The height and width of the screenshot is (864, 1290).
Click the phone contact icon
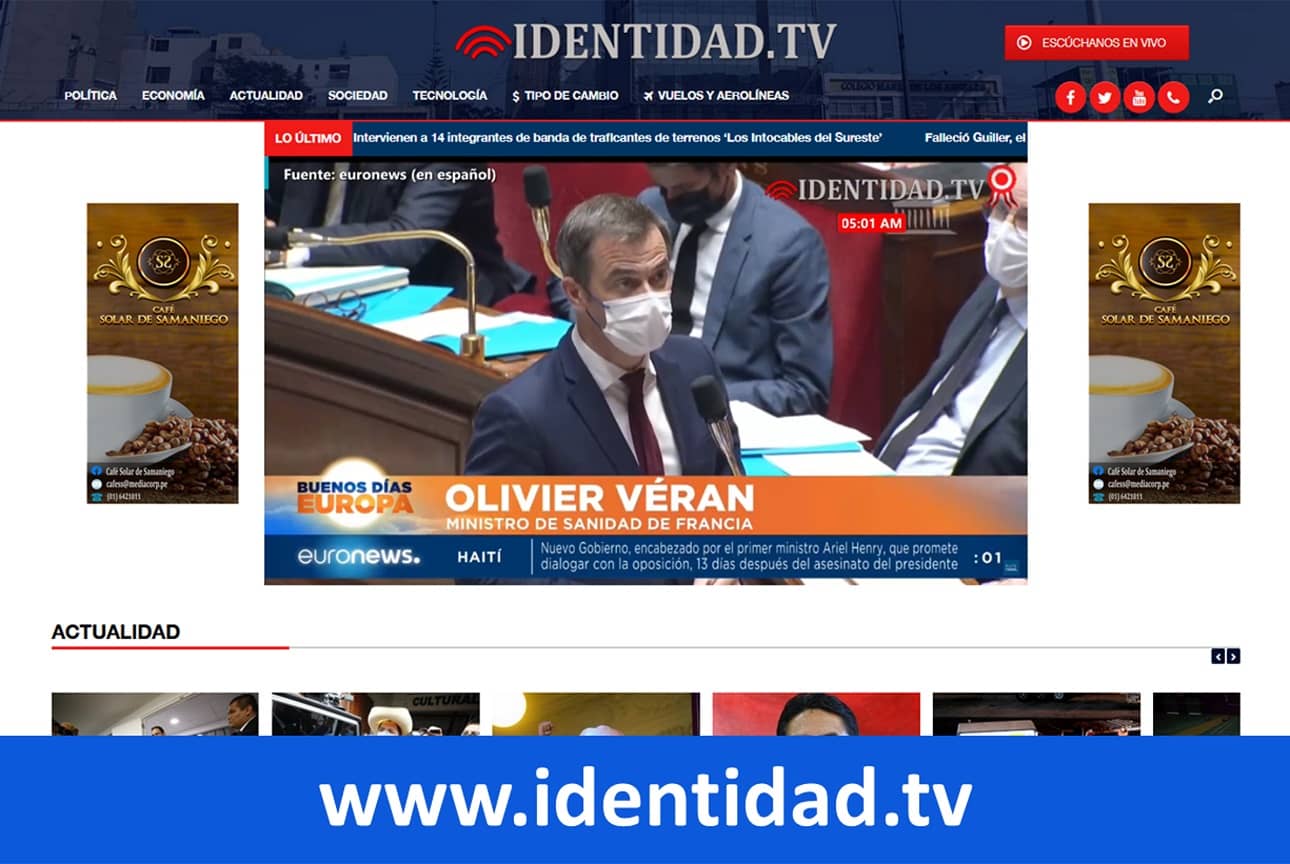click(1173, 97)
